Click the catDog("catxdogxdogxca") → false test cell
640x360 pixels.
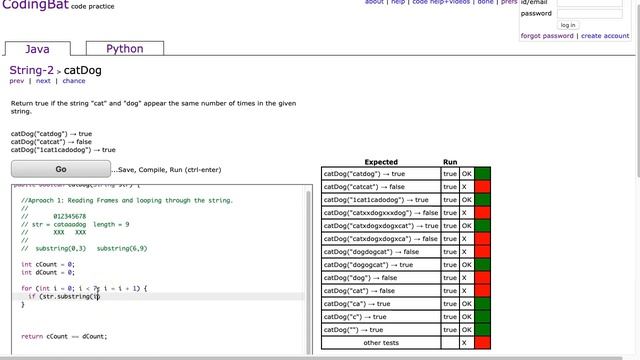pyautogui.click(x=381, y=239)
